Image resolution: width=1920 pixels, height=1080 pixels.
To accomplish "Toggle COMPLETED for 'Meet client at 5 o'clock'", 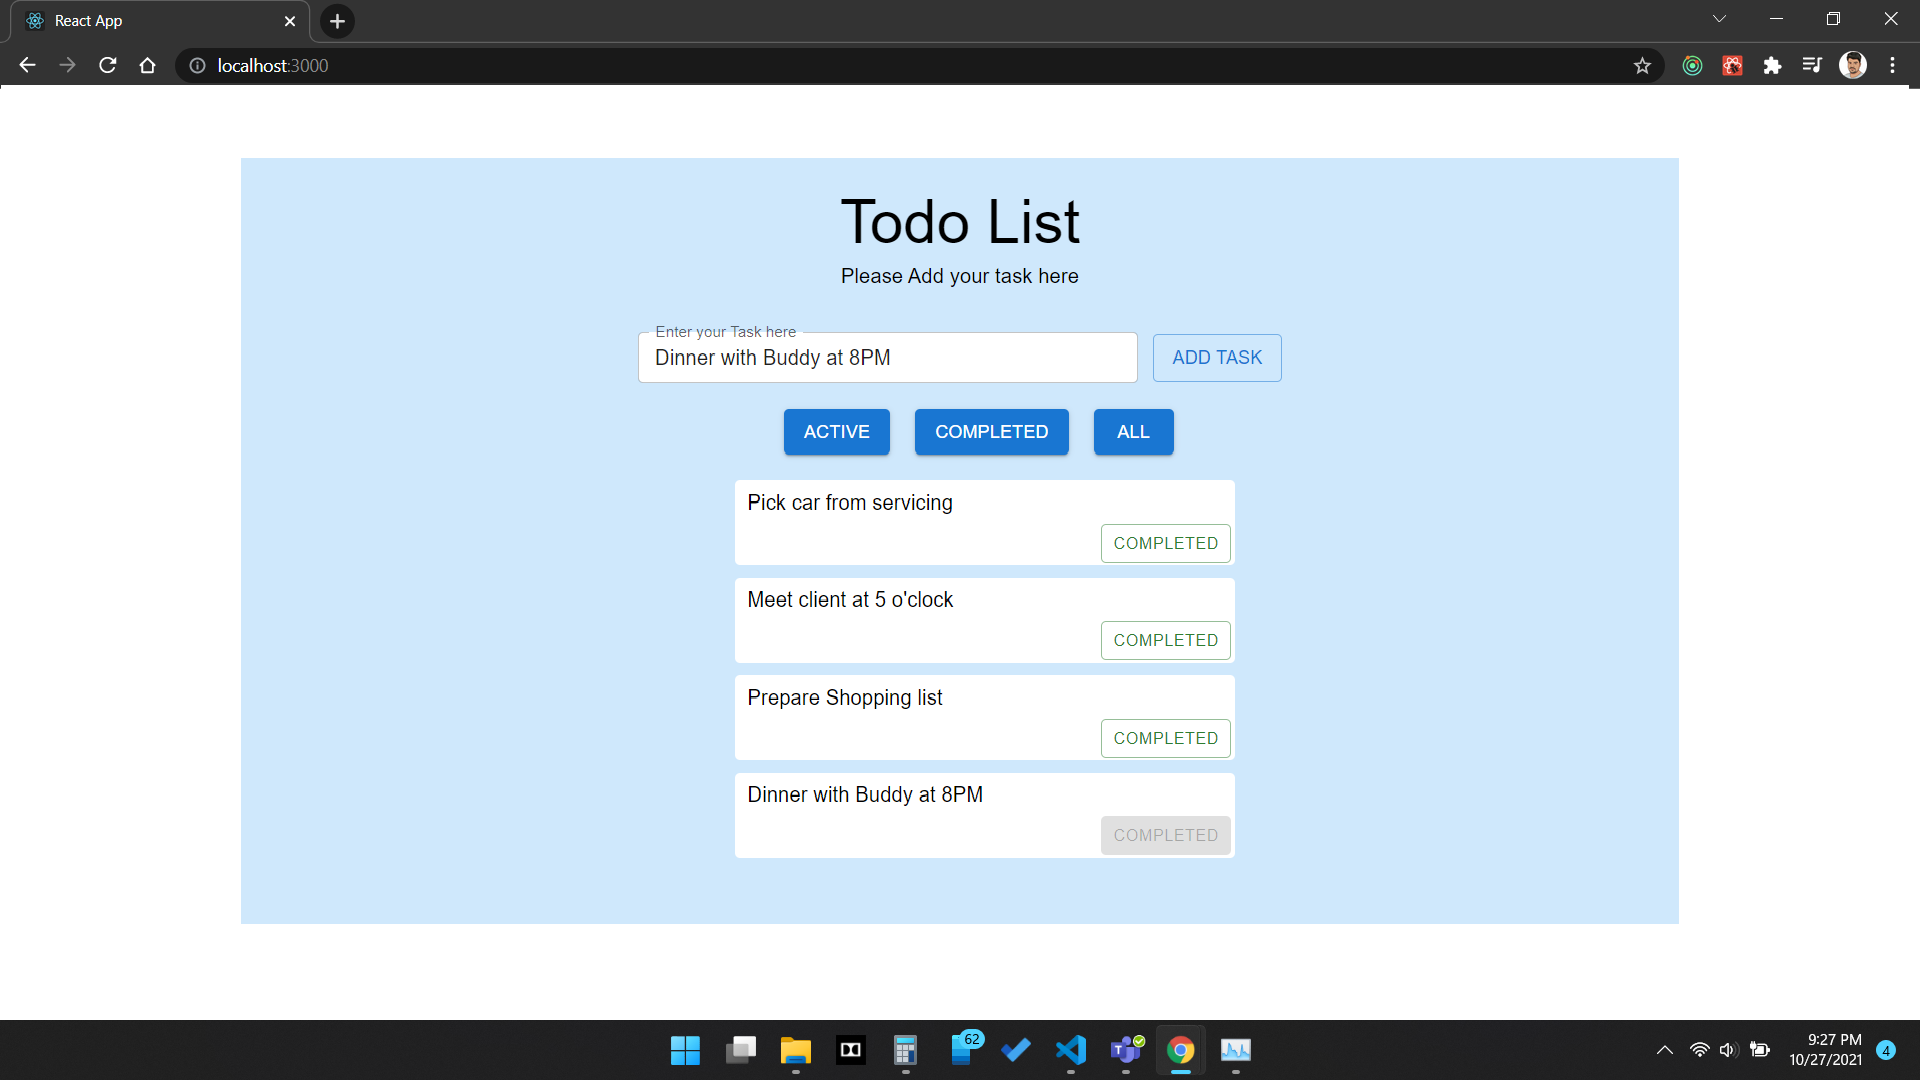I will [1165, 640].
